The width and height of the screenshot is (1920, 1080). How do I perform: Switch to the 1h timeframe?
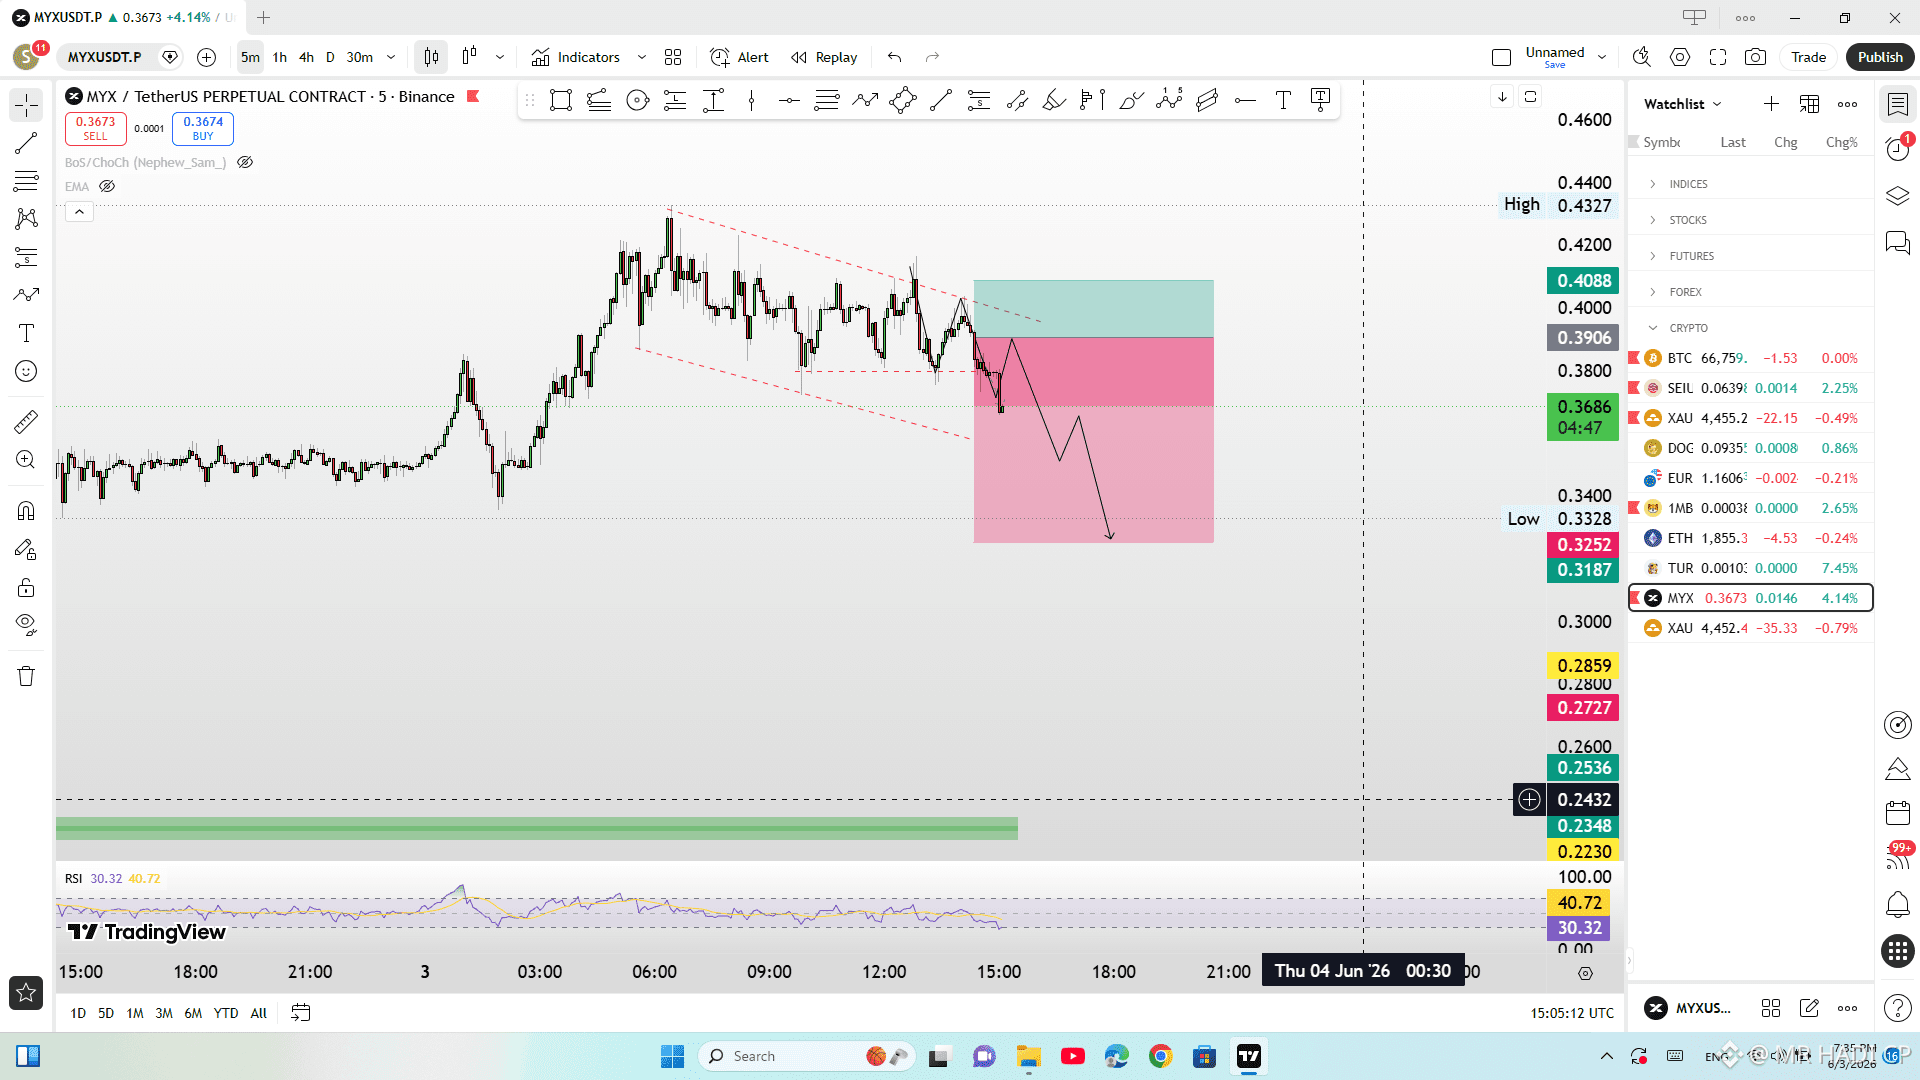(280, 57)
